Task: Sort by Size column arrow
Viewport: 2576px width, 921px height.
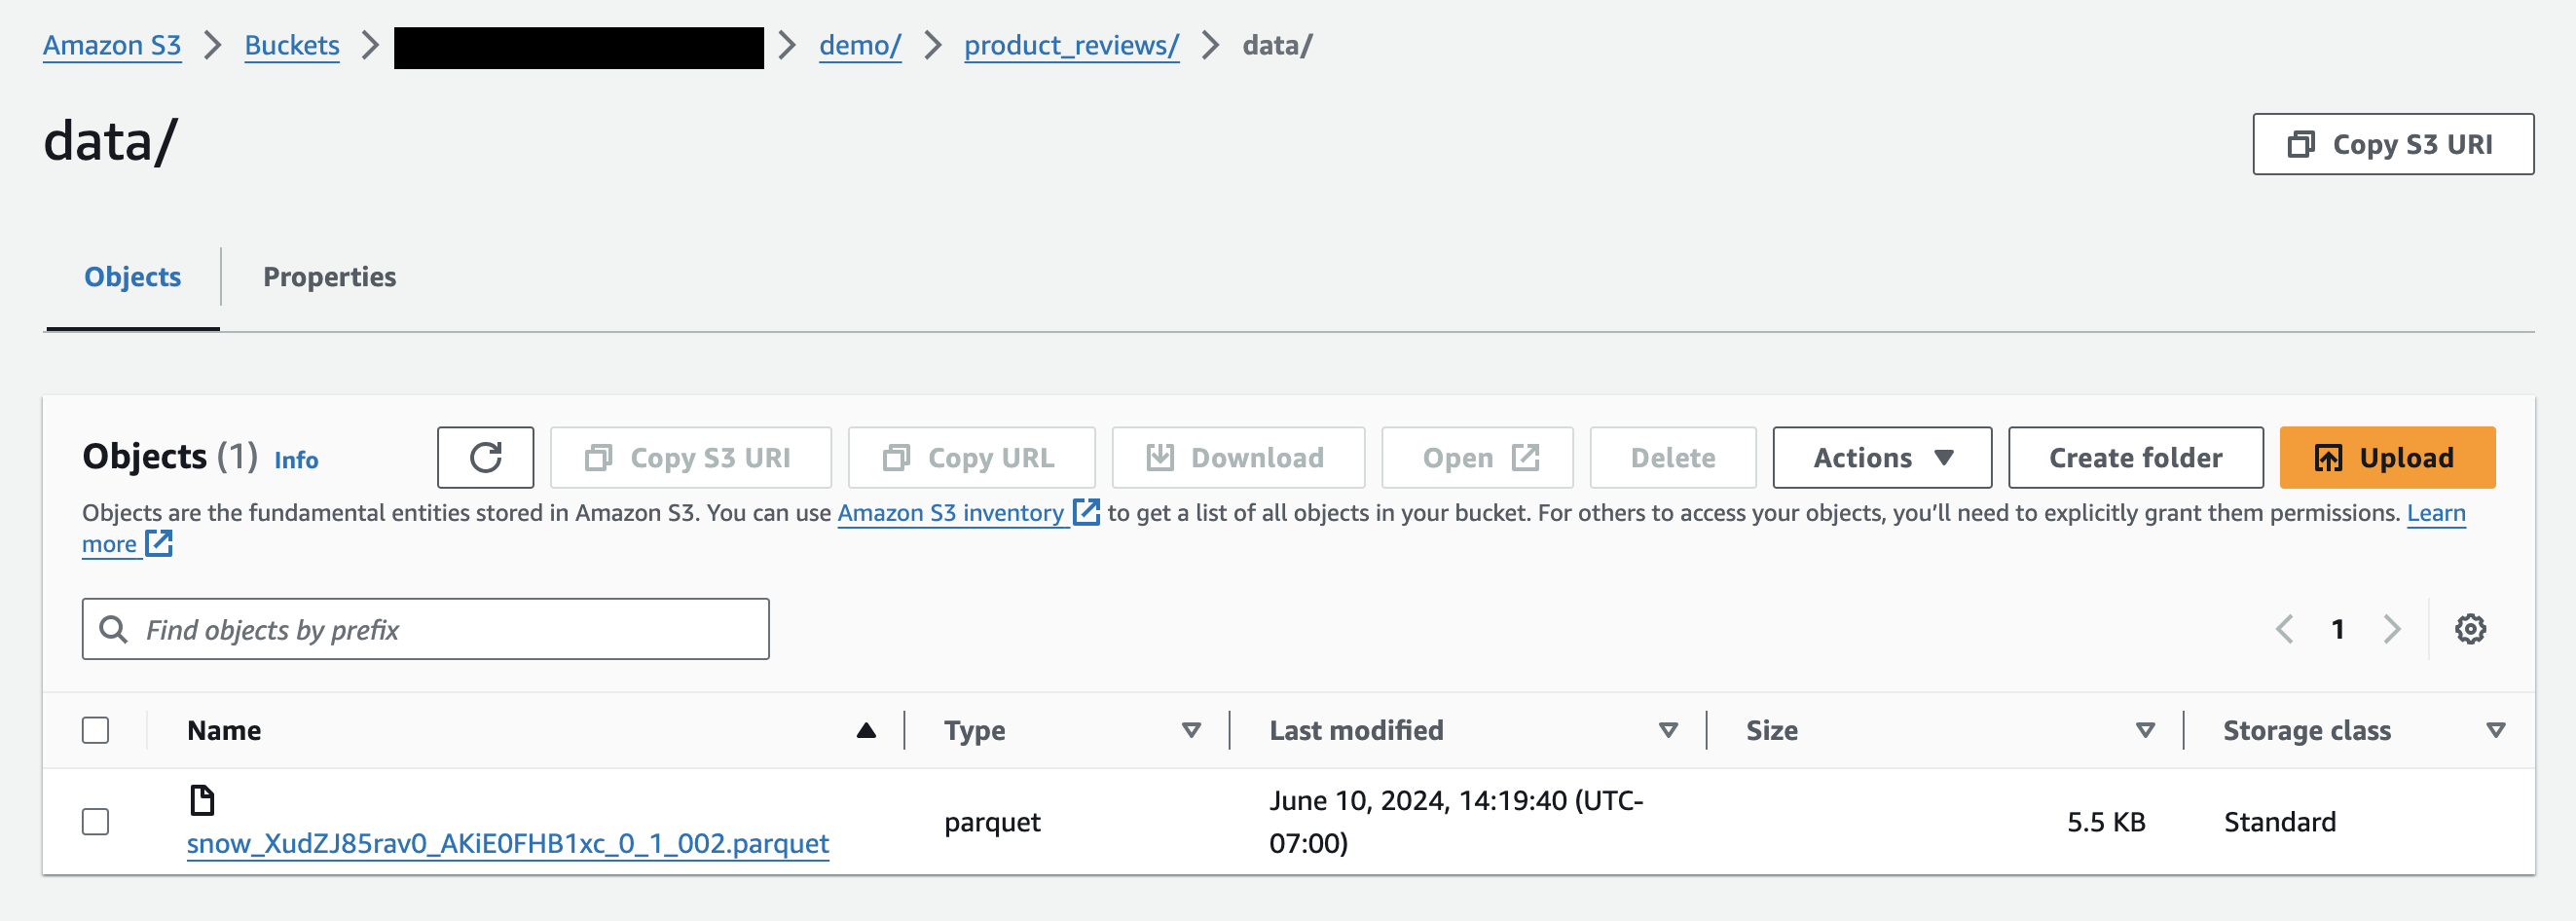Action: point(2144,730)
